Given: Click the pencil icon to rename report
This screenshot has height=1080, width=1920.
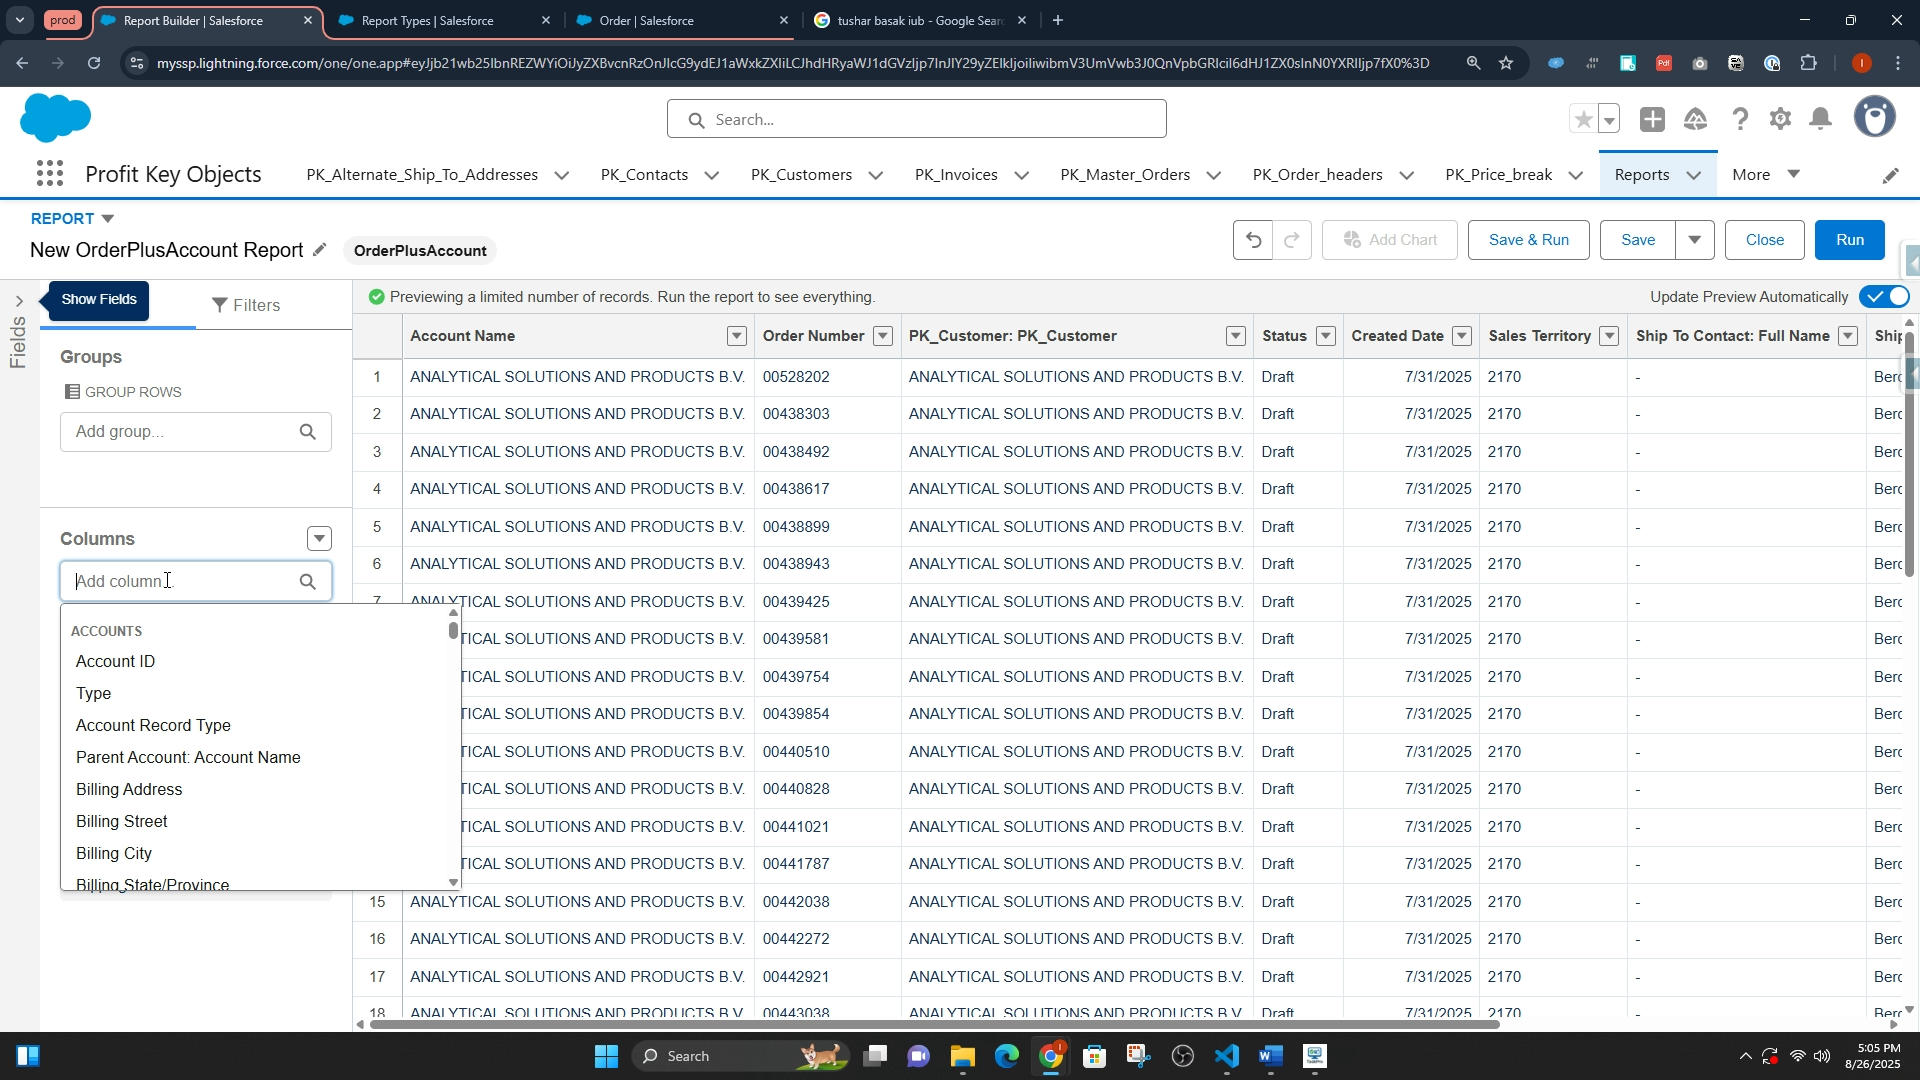Looking at the screenshot, I should coord(320,250).
